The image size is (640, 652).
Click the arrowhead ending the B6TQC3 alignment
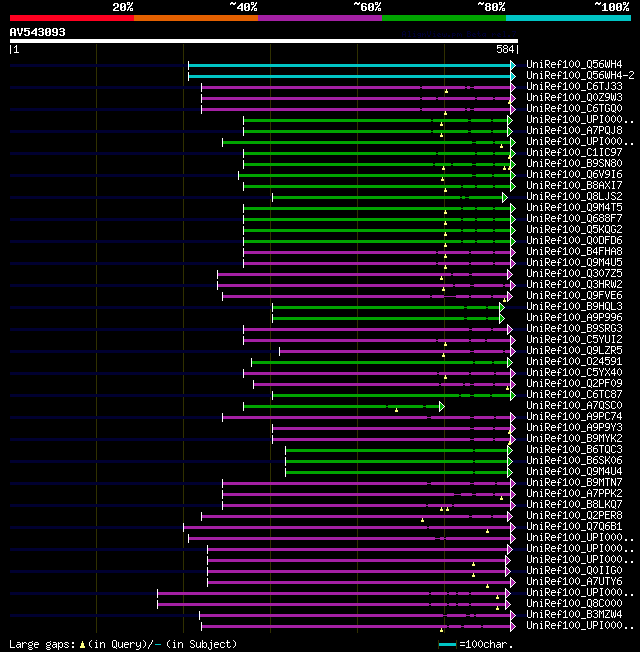pos(510,450)
